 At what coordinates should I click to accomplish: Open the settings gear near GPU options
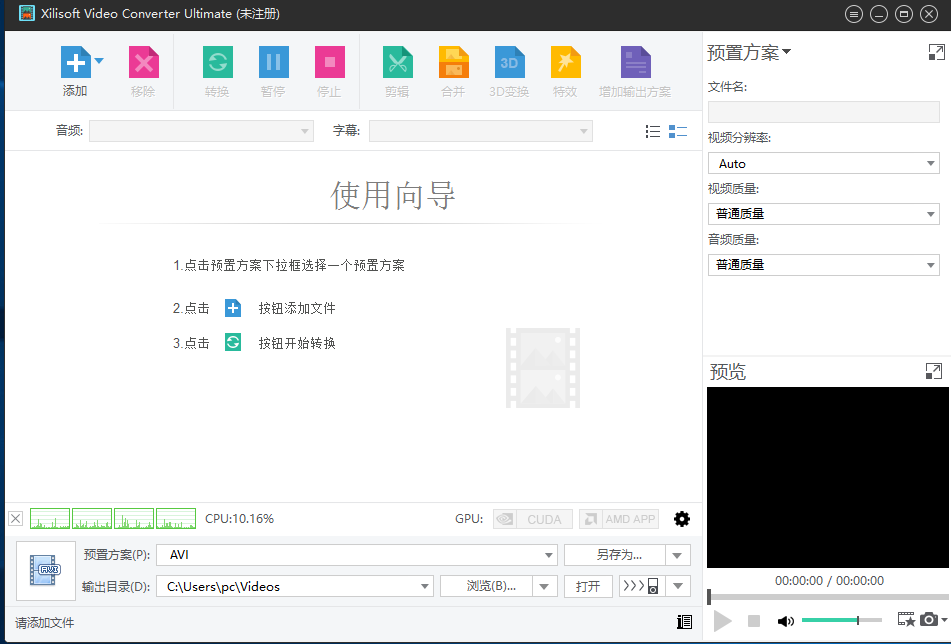(682, 518)
